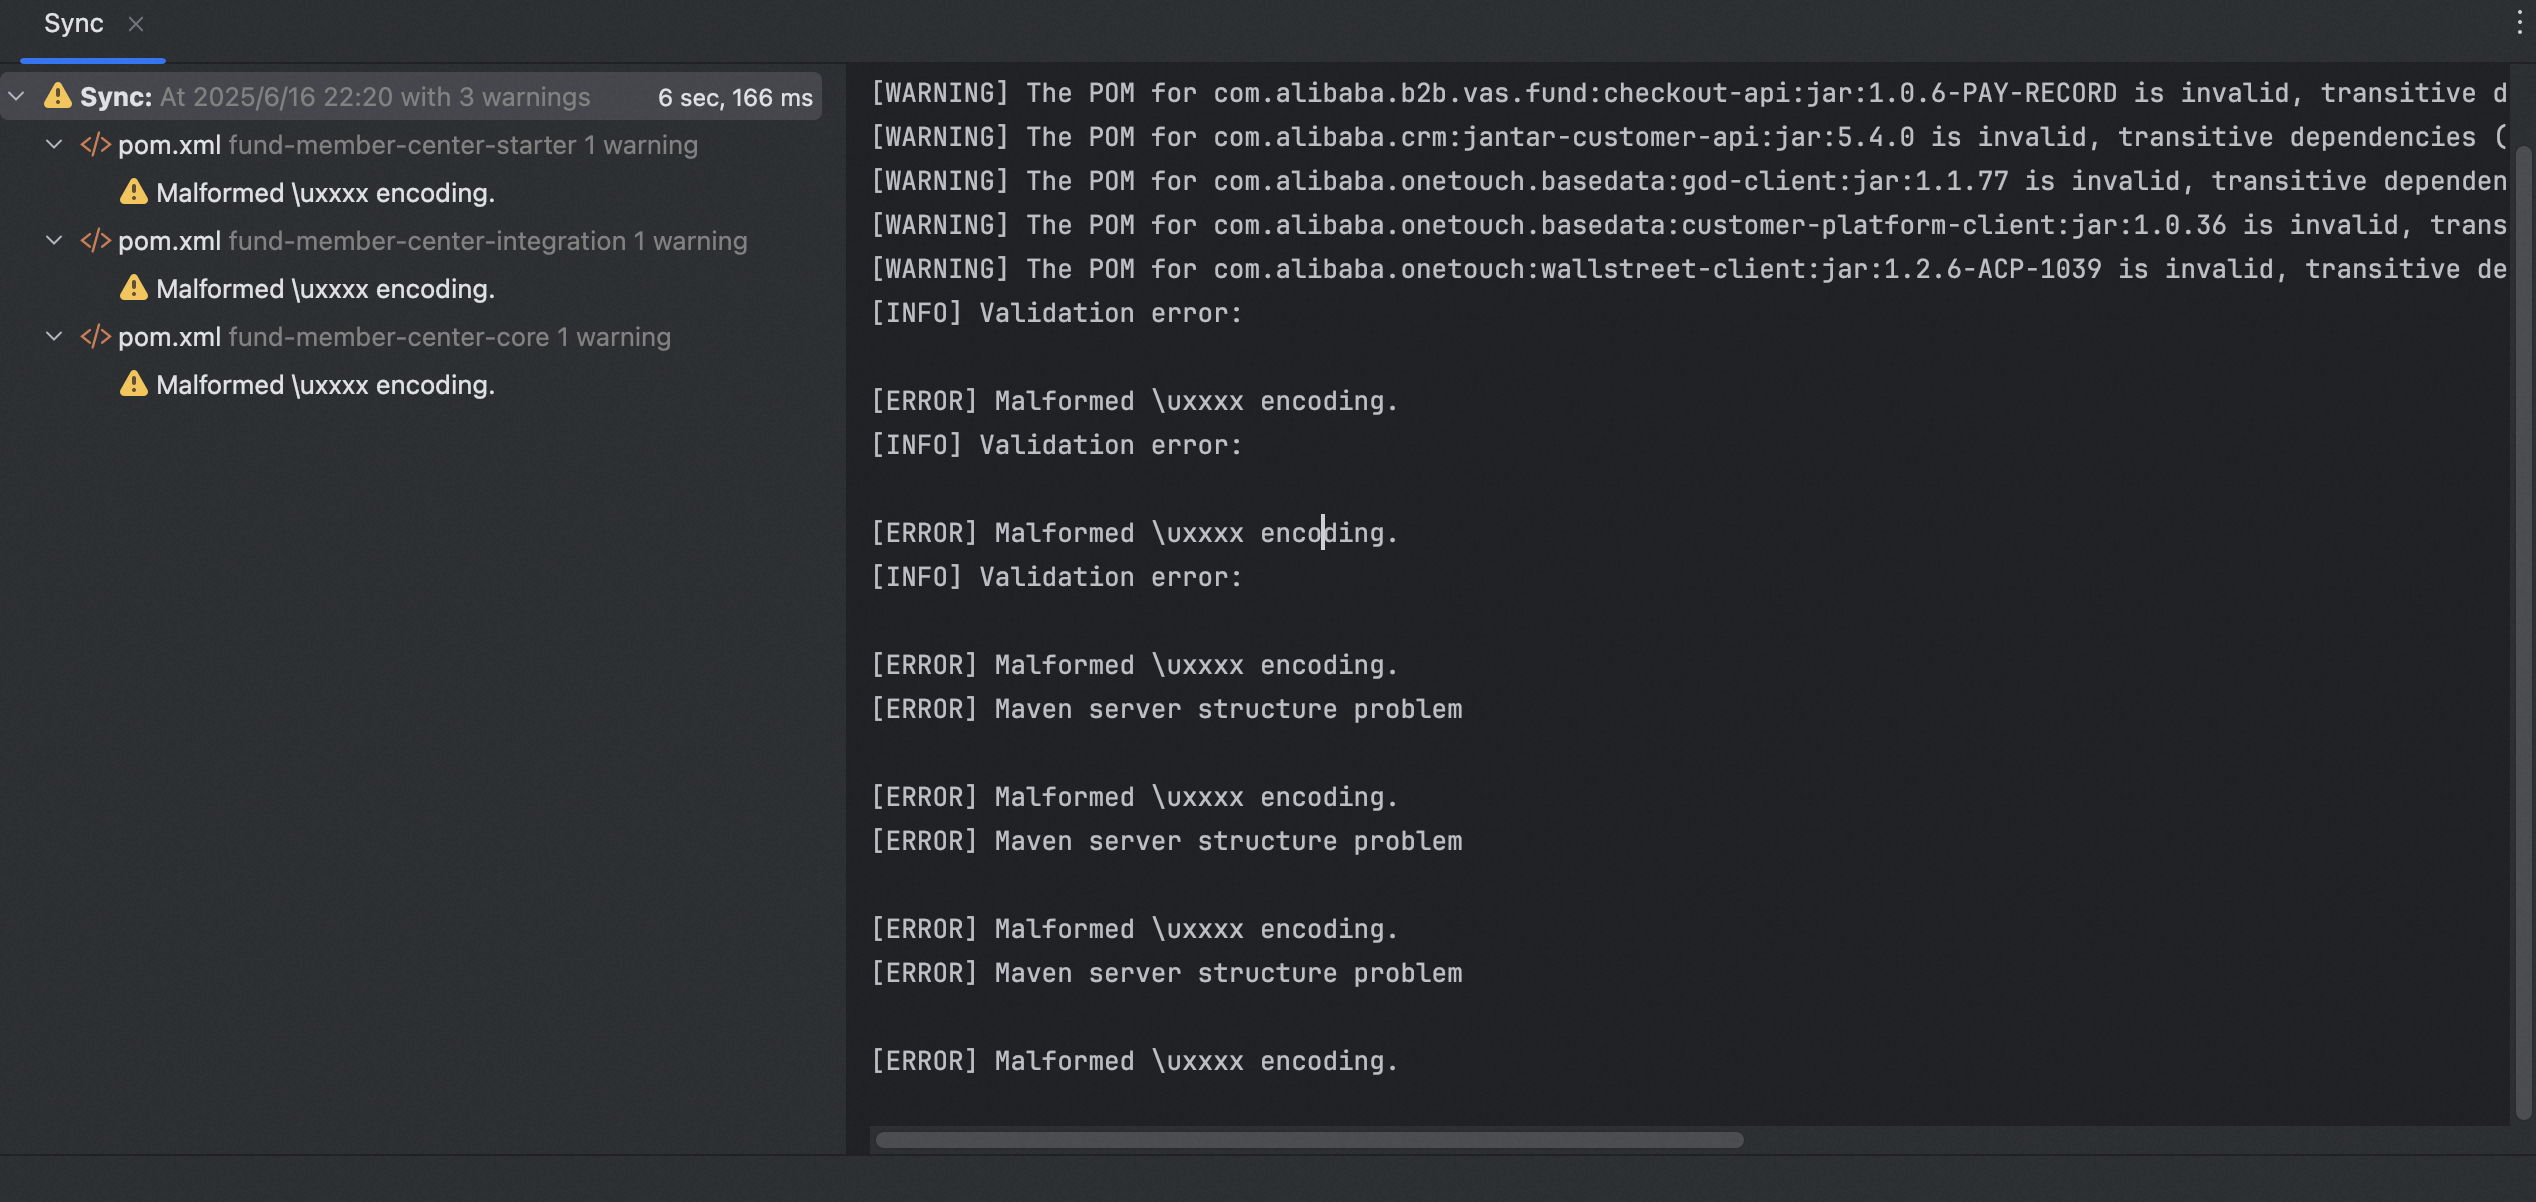Image resolution: width=2536 pixels, height=1202 pixels.
Task: Open the three-dot options menu
Action: tap(2519, 24)
